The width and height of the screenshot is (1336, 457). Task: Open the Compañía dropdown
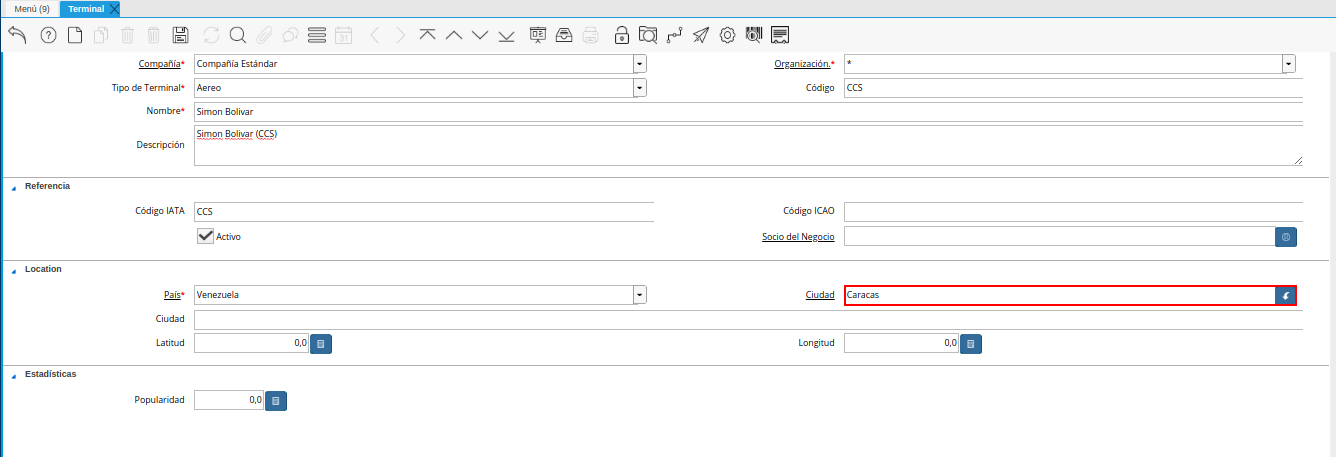click(x=639, y=64)
